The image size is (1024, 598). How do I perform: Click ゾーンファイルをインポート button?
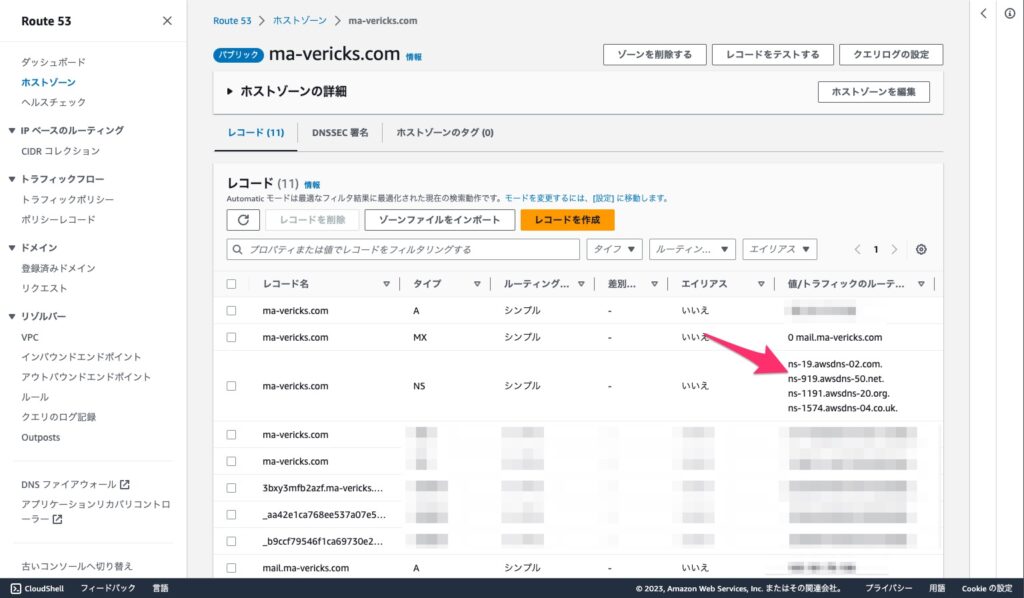(x=440, y=220)
